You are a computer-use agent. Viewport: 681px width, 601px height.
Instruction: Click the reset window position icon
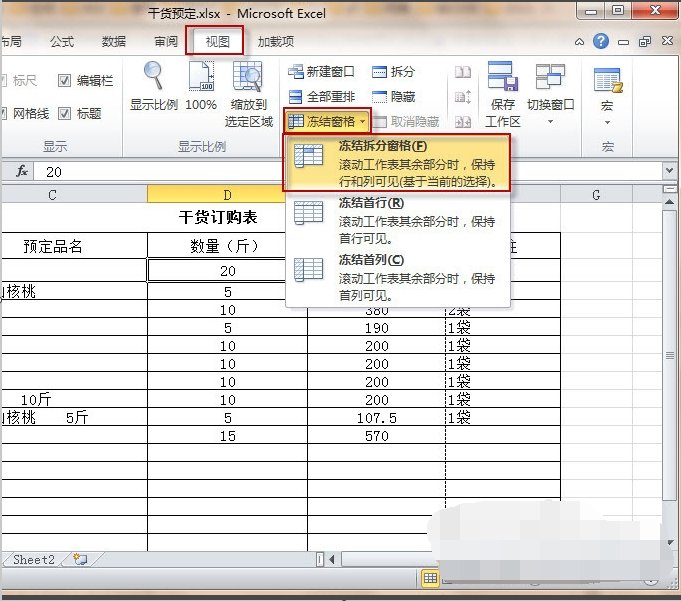(x=463, y=122)
